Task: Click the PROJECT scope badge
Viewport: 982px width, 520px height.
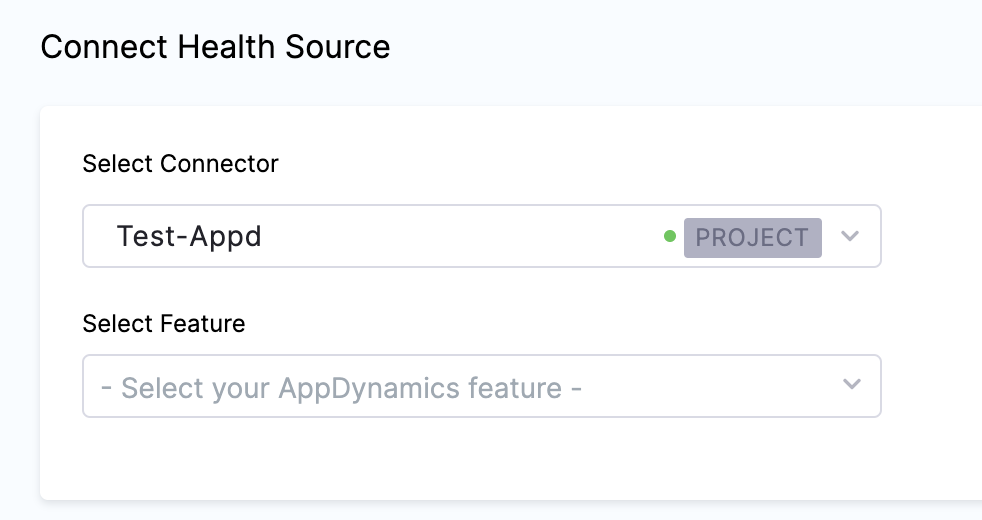Action: point(752,237)
